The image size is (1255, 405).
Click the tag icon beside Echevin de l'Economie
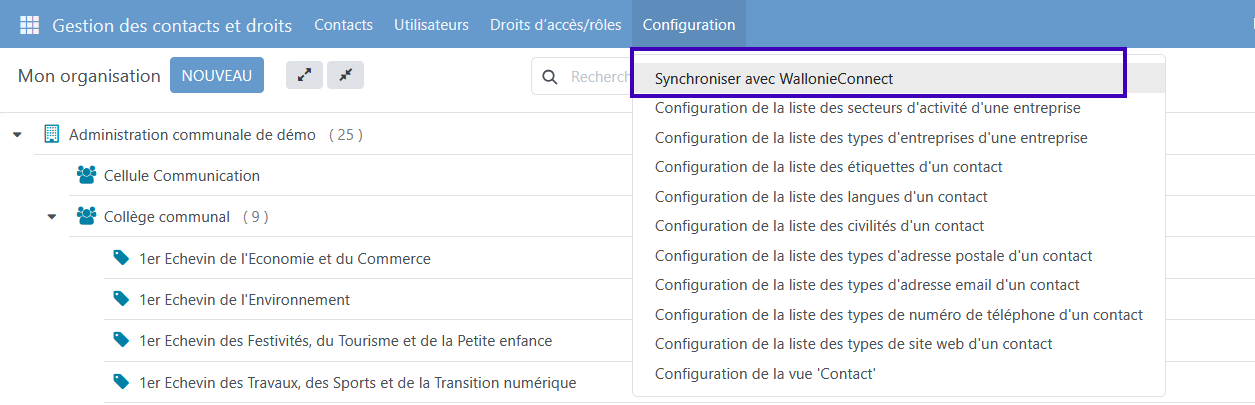click(122, 258)
